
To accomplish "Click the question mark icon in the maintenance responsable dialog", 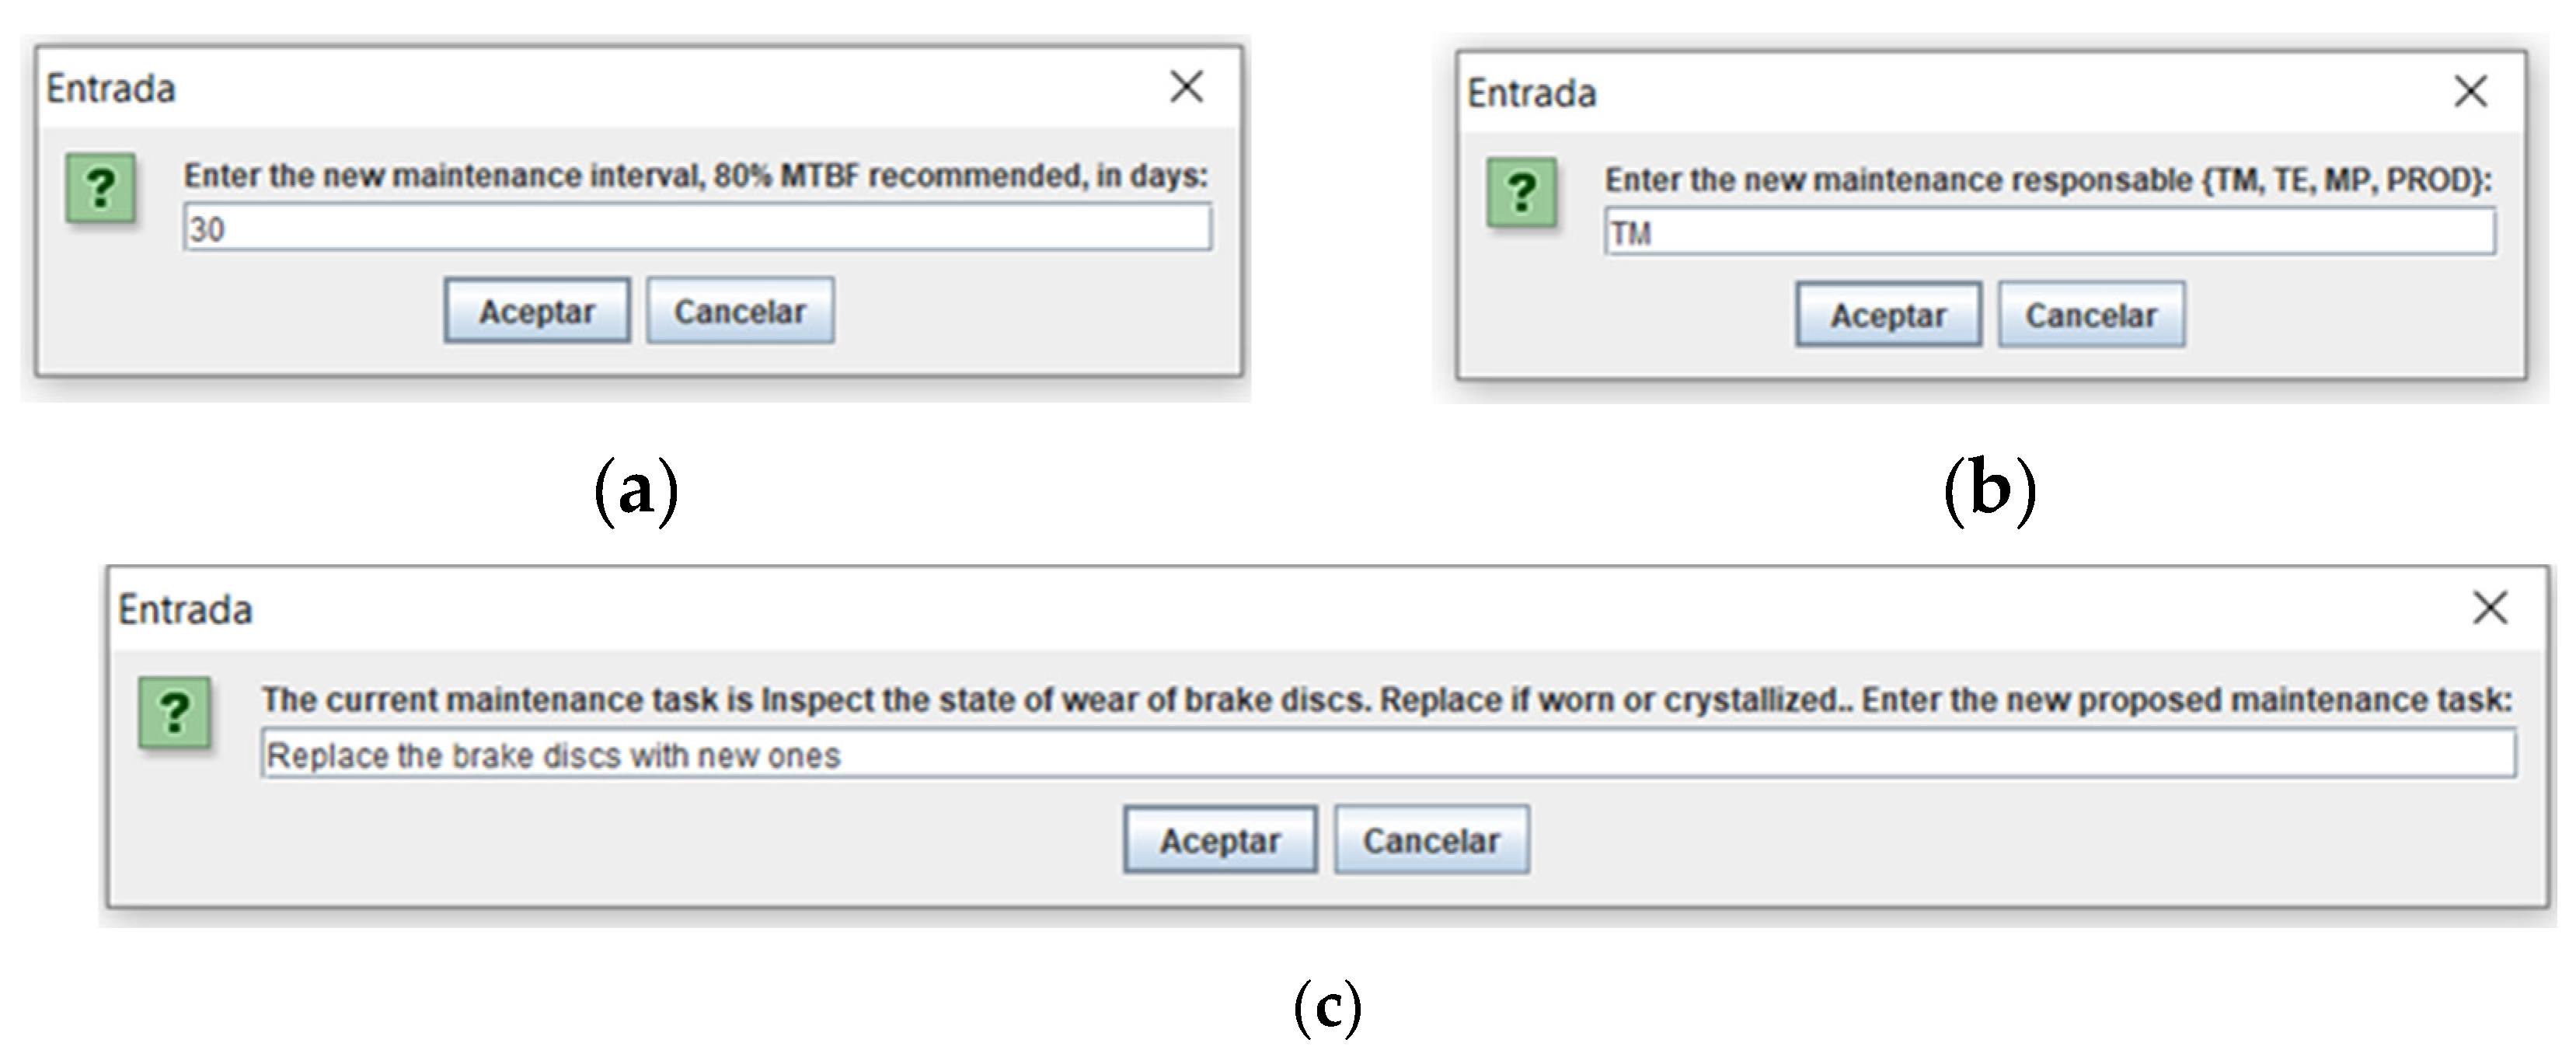I will (1521, 192).
